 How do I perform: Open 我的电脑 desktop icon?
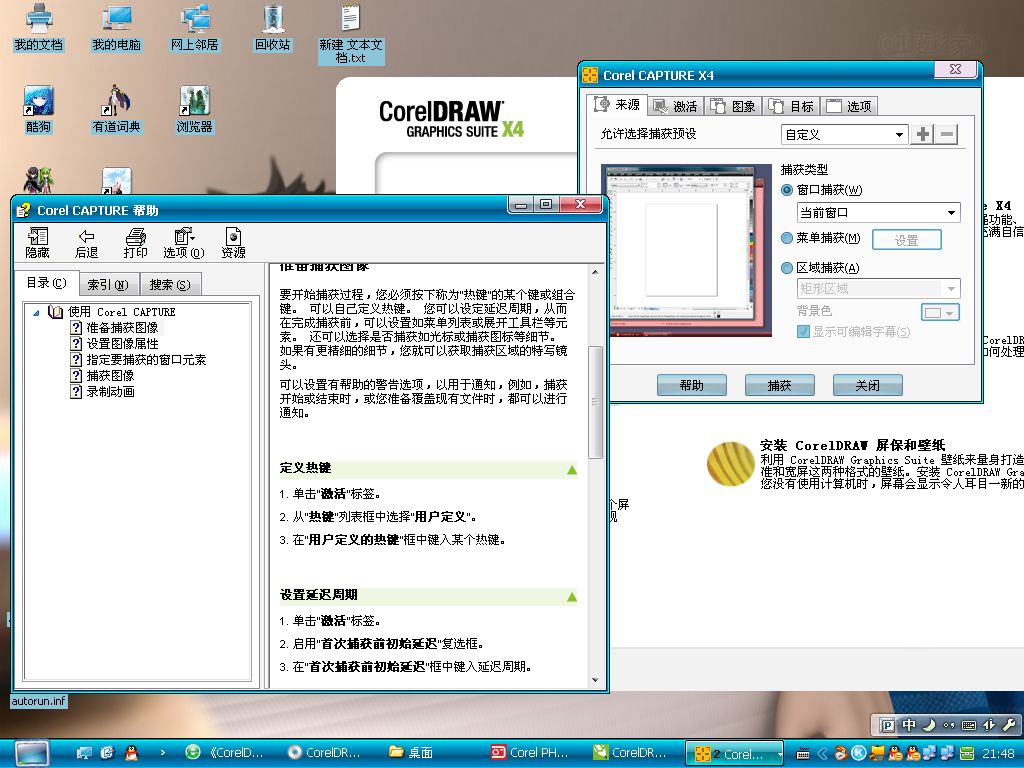pyautogui.click(x=116, y=27)
